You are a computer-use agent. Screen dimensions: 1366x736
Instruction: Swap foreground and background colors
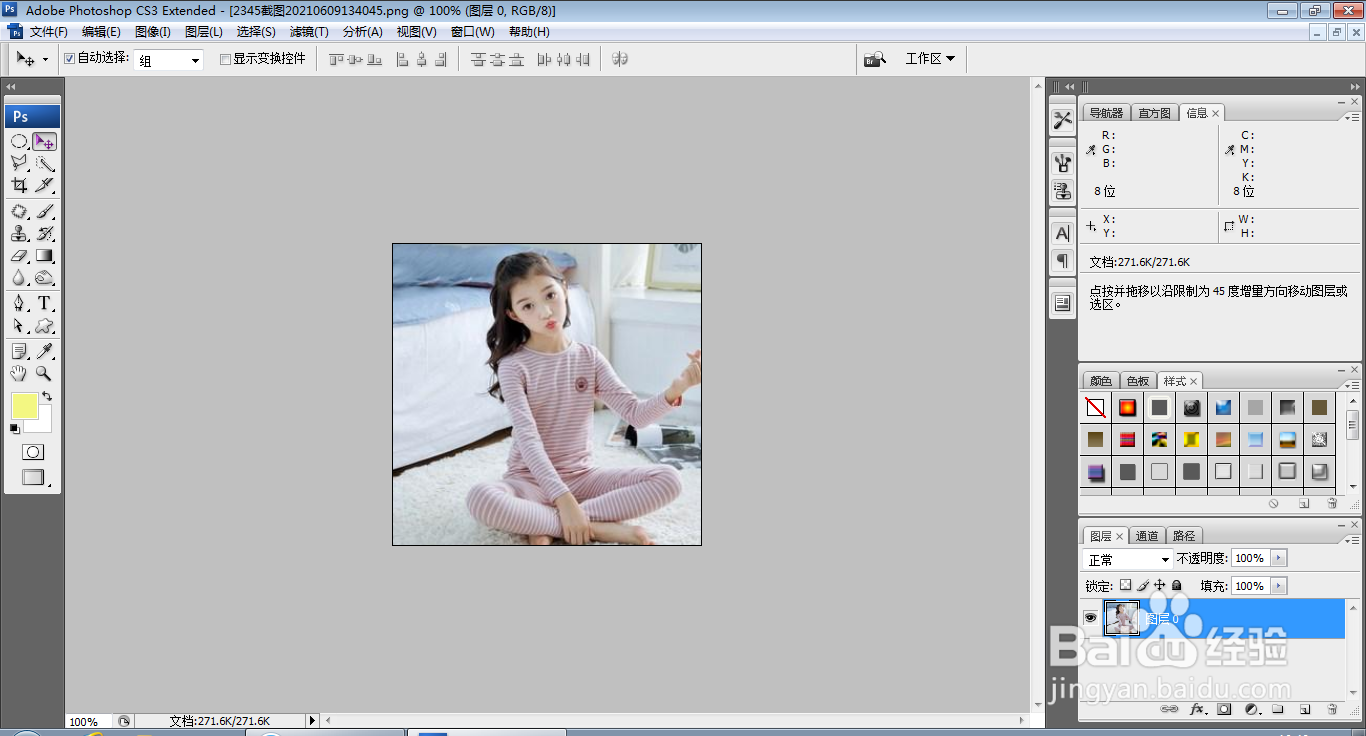[47, 397]
